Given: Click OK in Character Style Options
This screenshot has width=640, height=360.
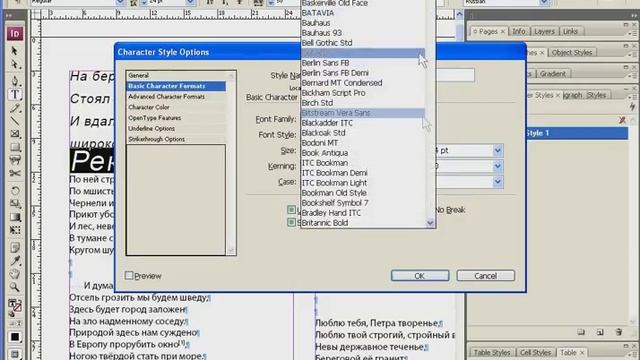Looking at the screenshot, I should [x=420, y=276].
